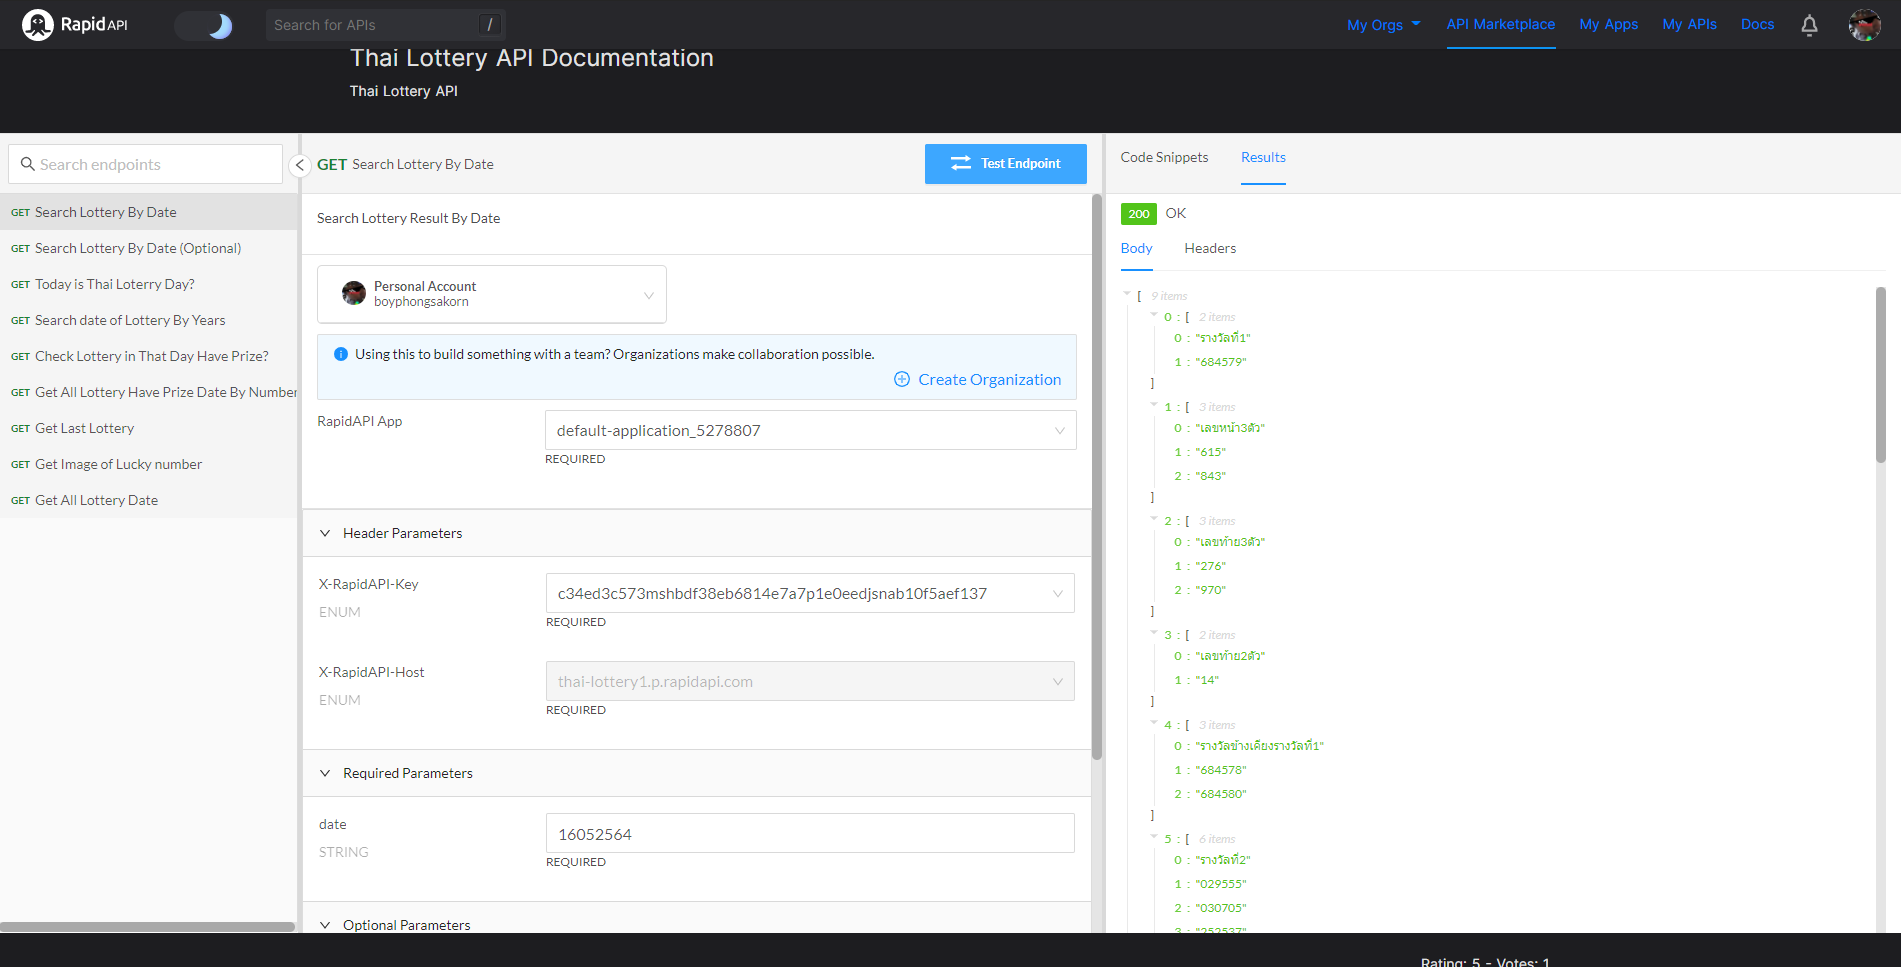The width and height of the screenshot is (1901, 967).
Task: Open My APIs link
Action: [1689, 24]
